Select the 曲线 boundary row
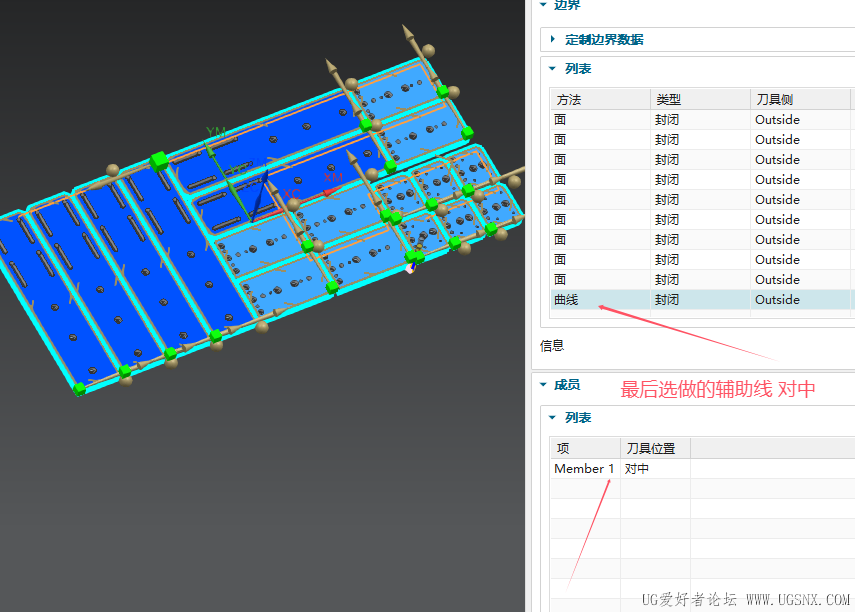This screenshot has width=855, height=612. point(702,299)
